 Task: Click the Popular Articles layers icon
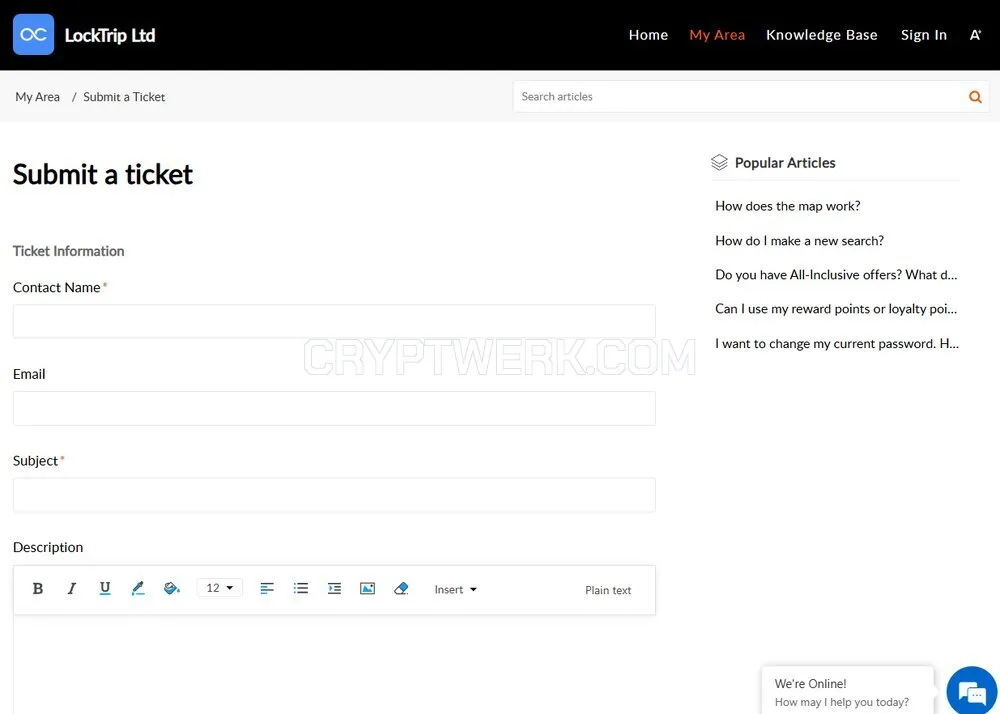point(719,163)
